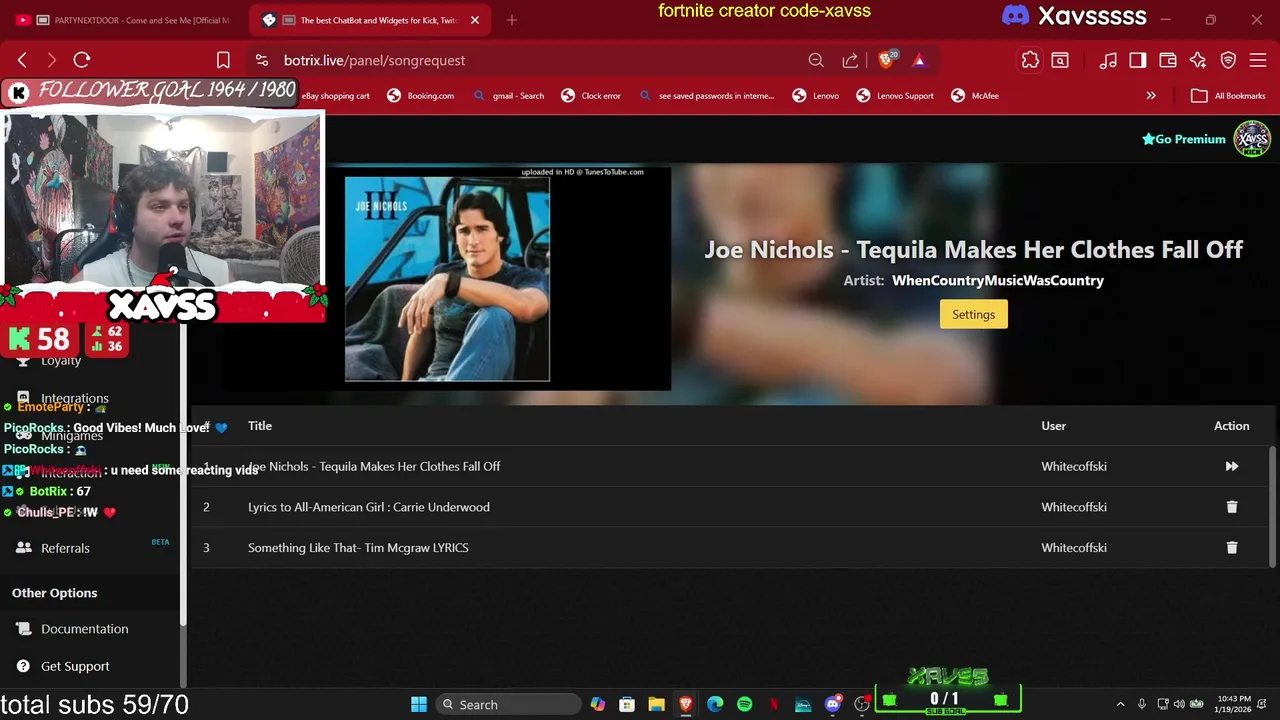
Task: Select Something Like That- Tim Mcgraw title
Action: [358, 548]
